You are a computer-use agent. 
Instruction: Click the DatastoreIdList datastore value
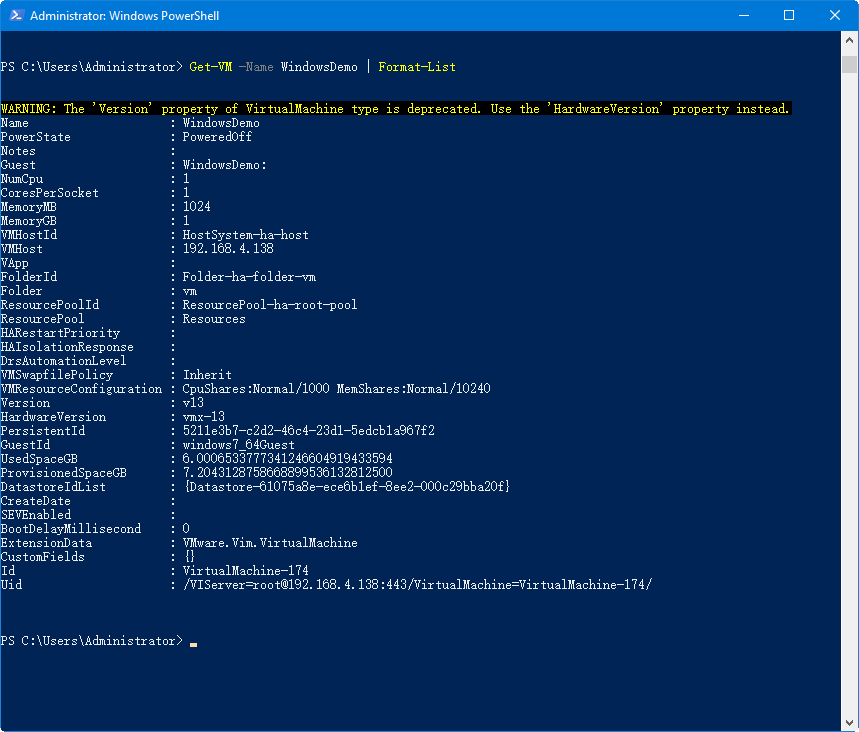click(x=347, y=487)
